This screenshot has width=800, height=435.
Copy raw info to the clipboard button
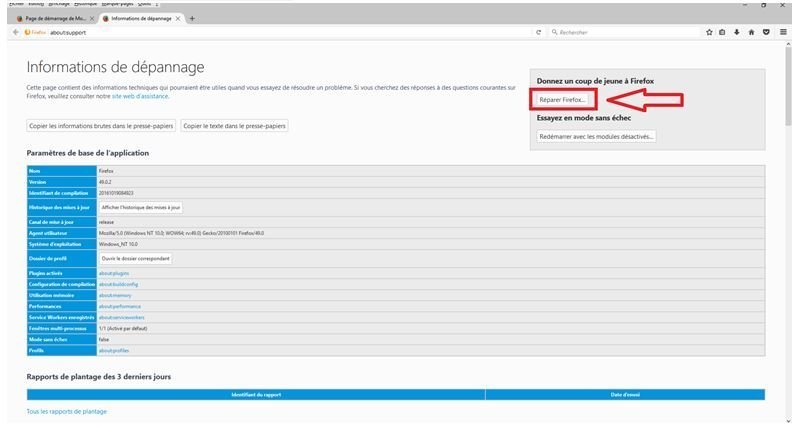100,126
